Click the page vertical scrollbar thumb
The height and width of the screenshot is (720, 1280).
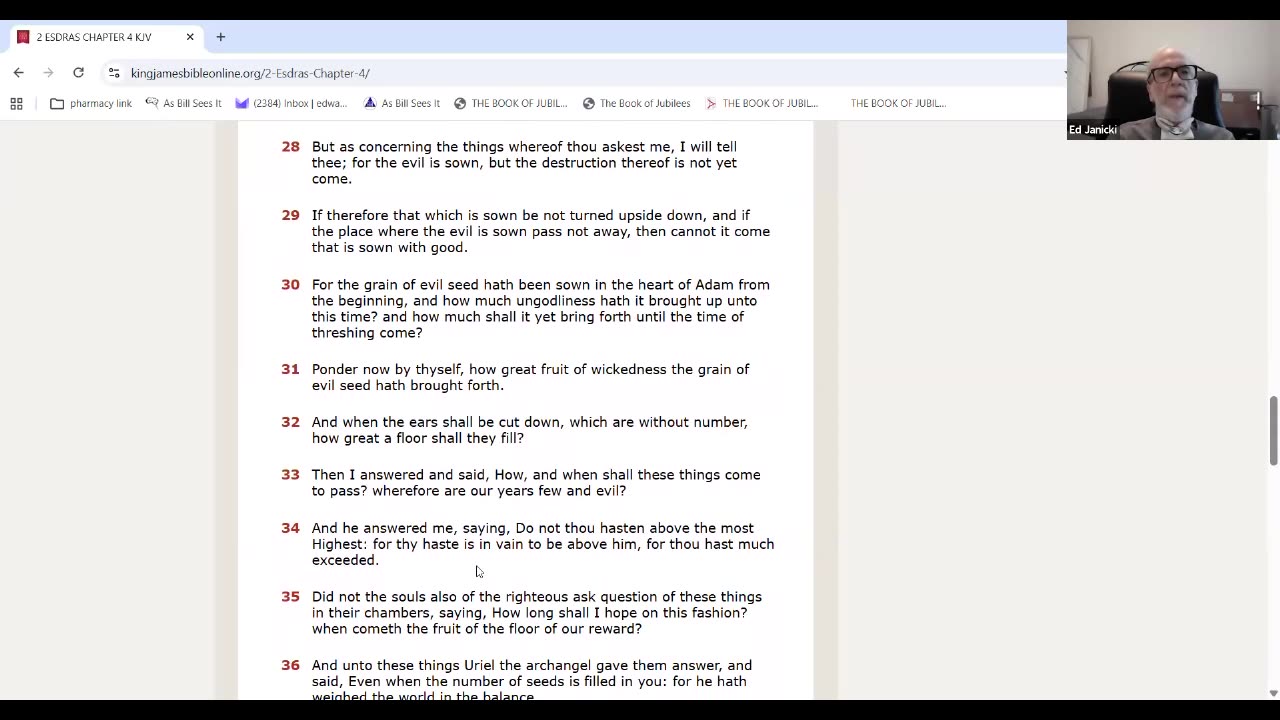coord(1273,430)
